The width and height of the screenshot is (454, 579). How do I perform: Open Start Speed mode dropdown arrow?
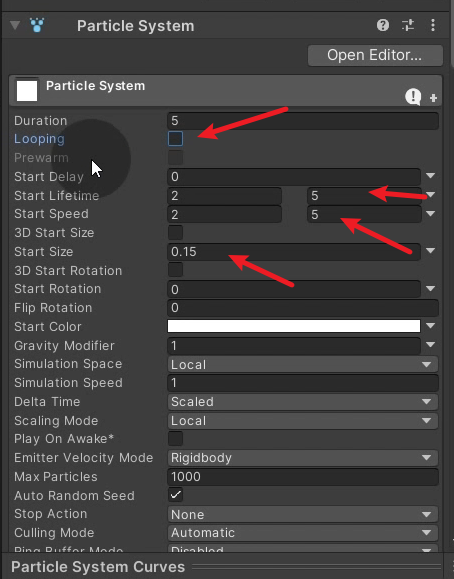point(430,213)
